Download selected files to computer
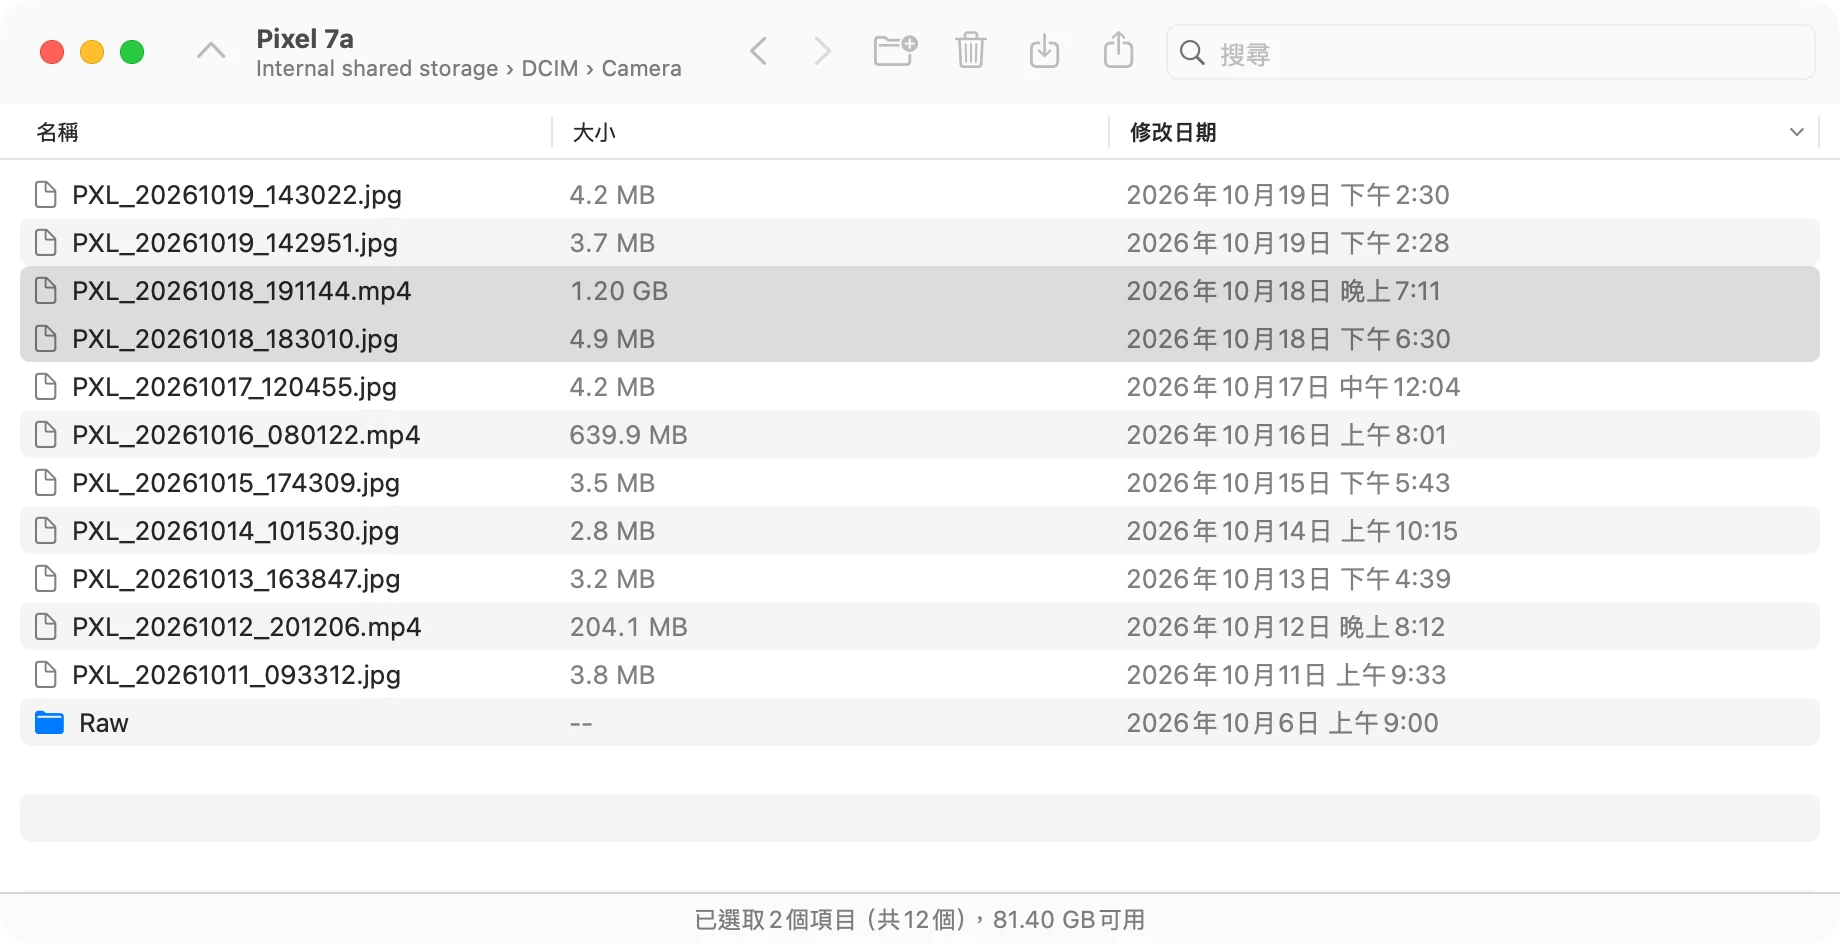The width and height of the screenshot is (1840, 944). (1044, 50)
